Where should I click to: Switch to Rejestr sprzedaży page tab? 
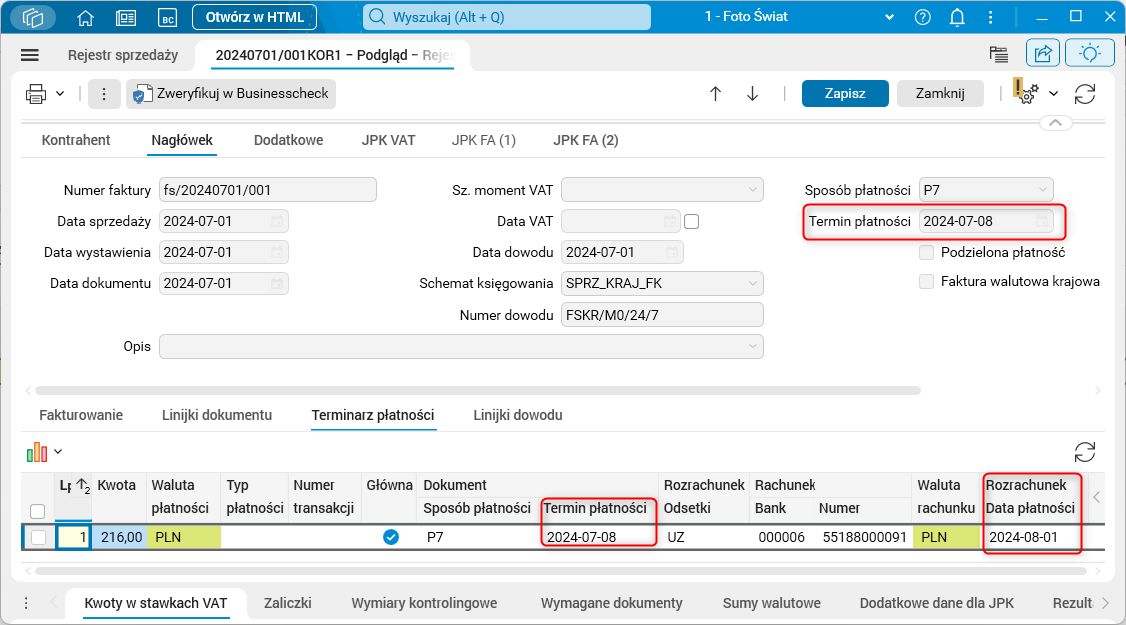[x=123, y=55]
